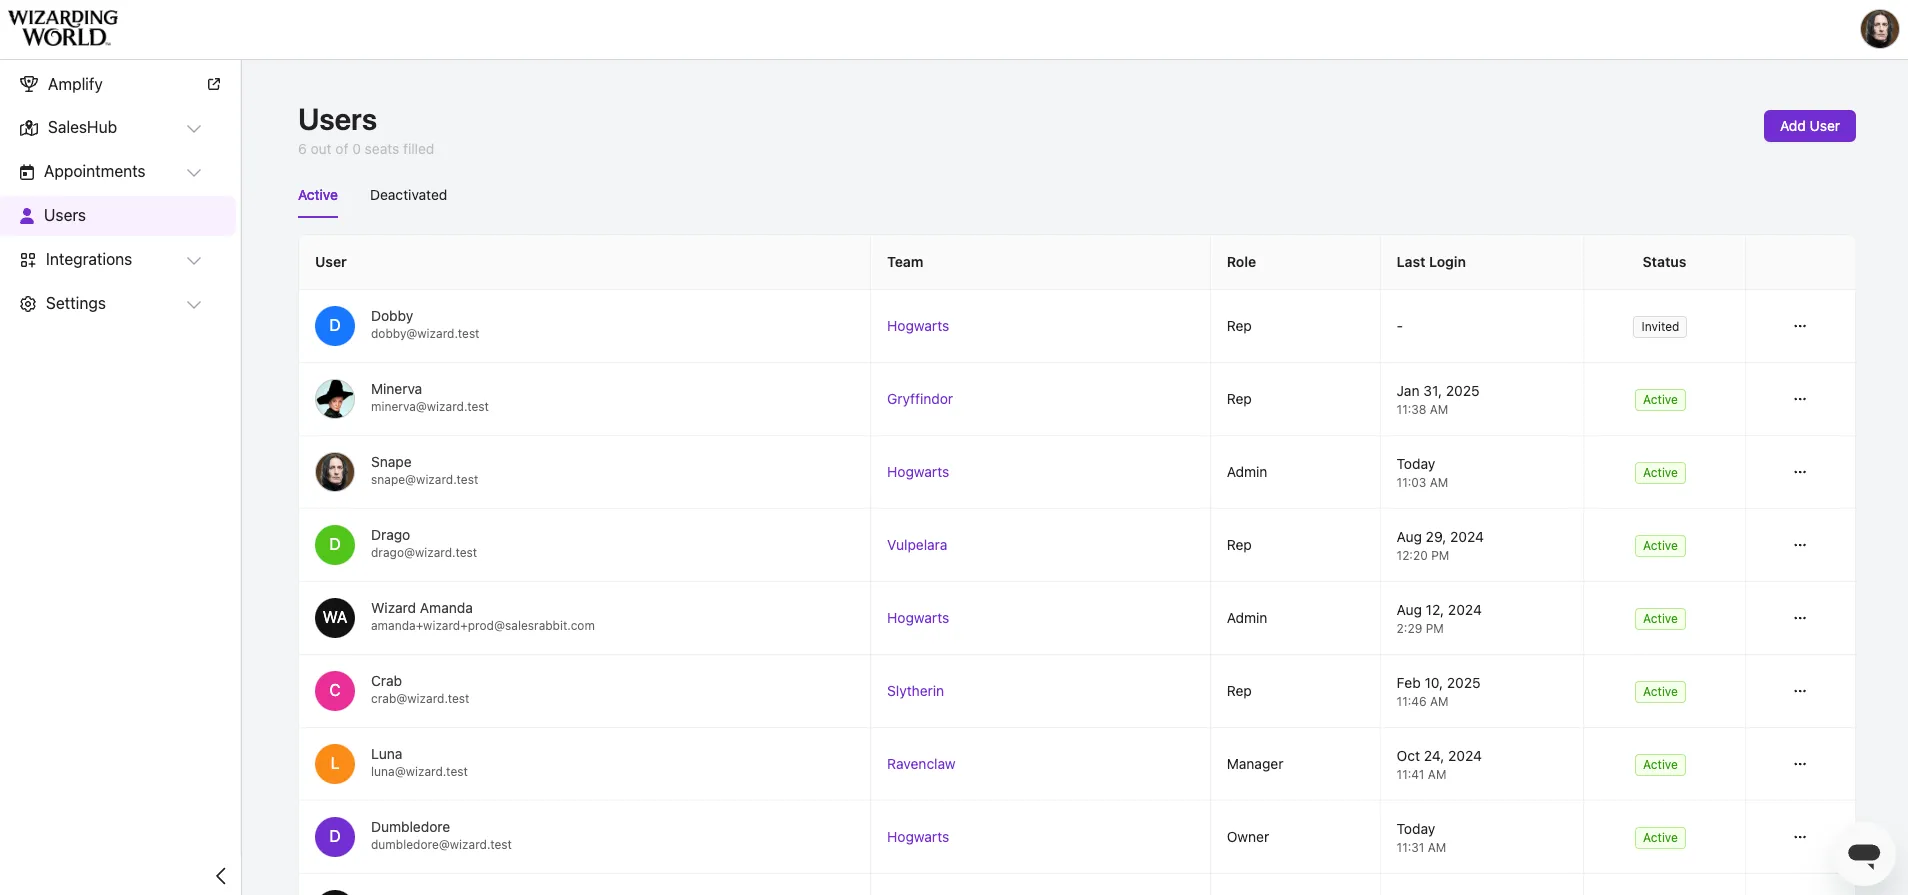Collapse the sidebar with the arrow icon
The height and width of the screenshot is (895, 1908).
point(221,876)
